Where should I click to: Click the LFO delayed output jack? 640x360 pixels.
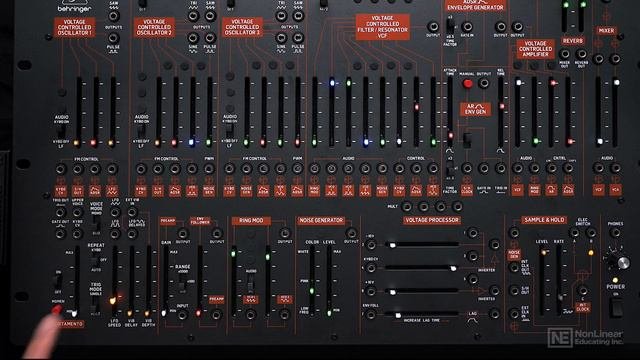tap(132, 233)
